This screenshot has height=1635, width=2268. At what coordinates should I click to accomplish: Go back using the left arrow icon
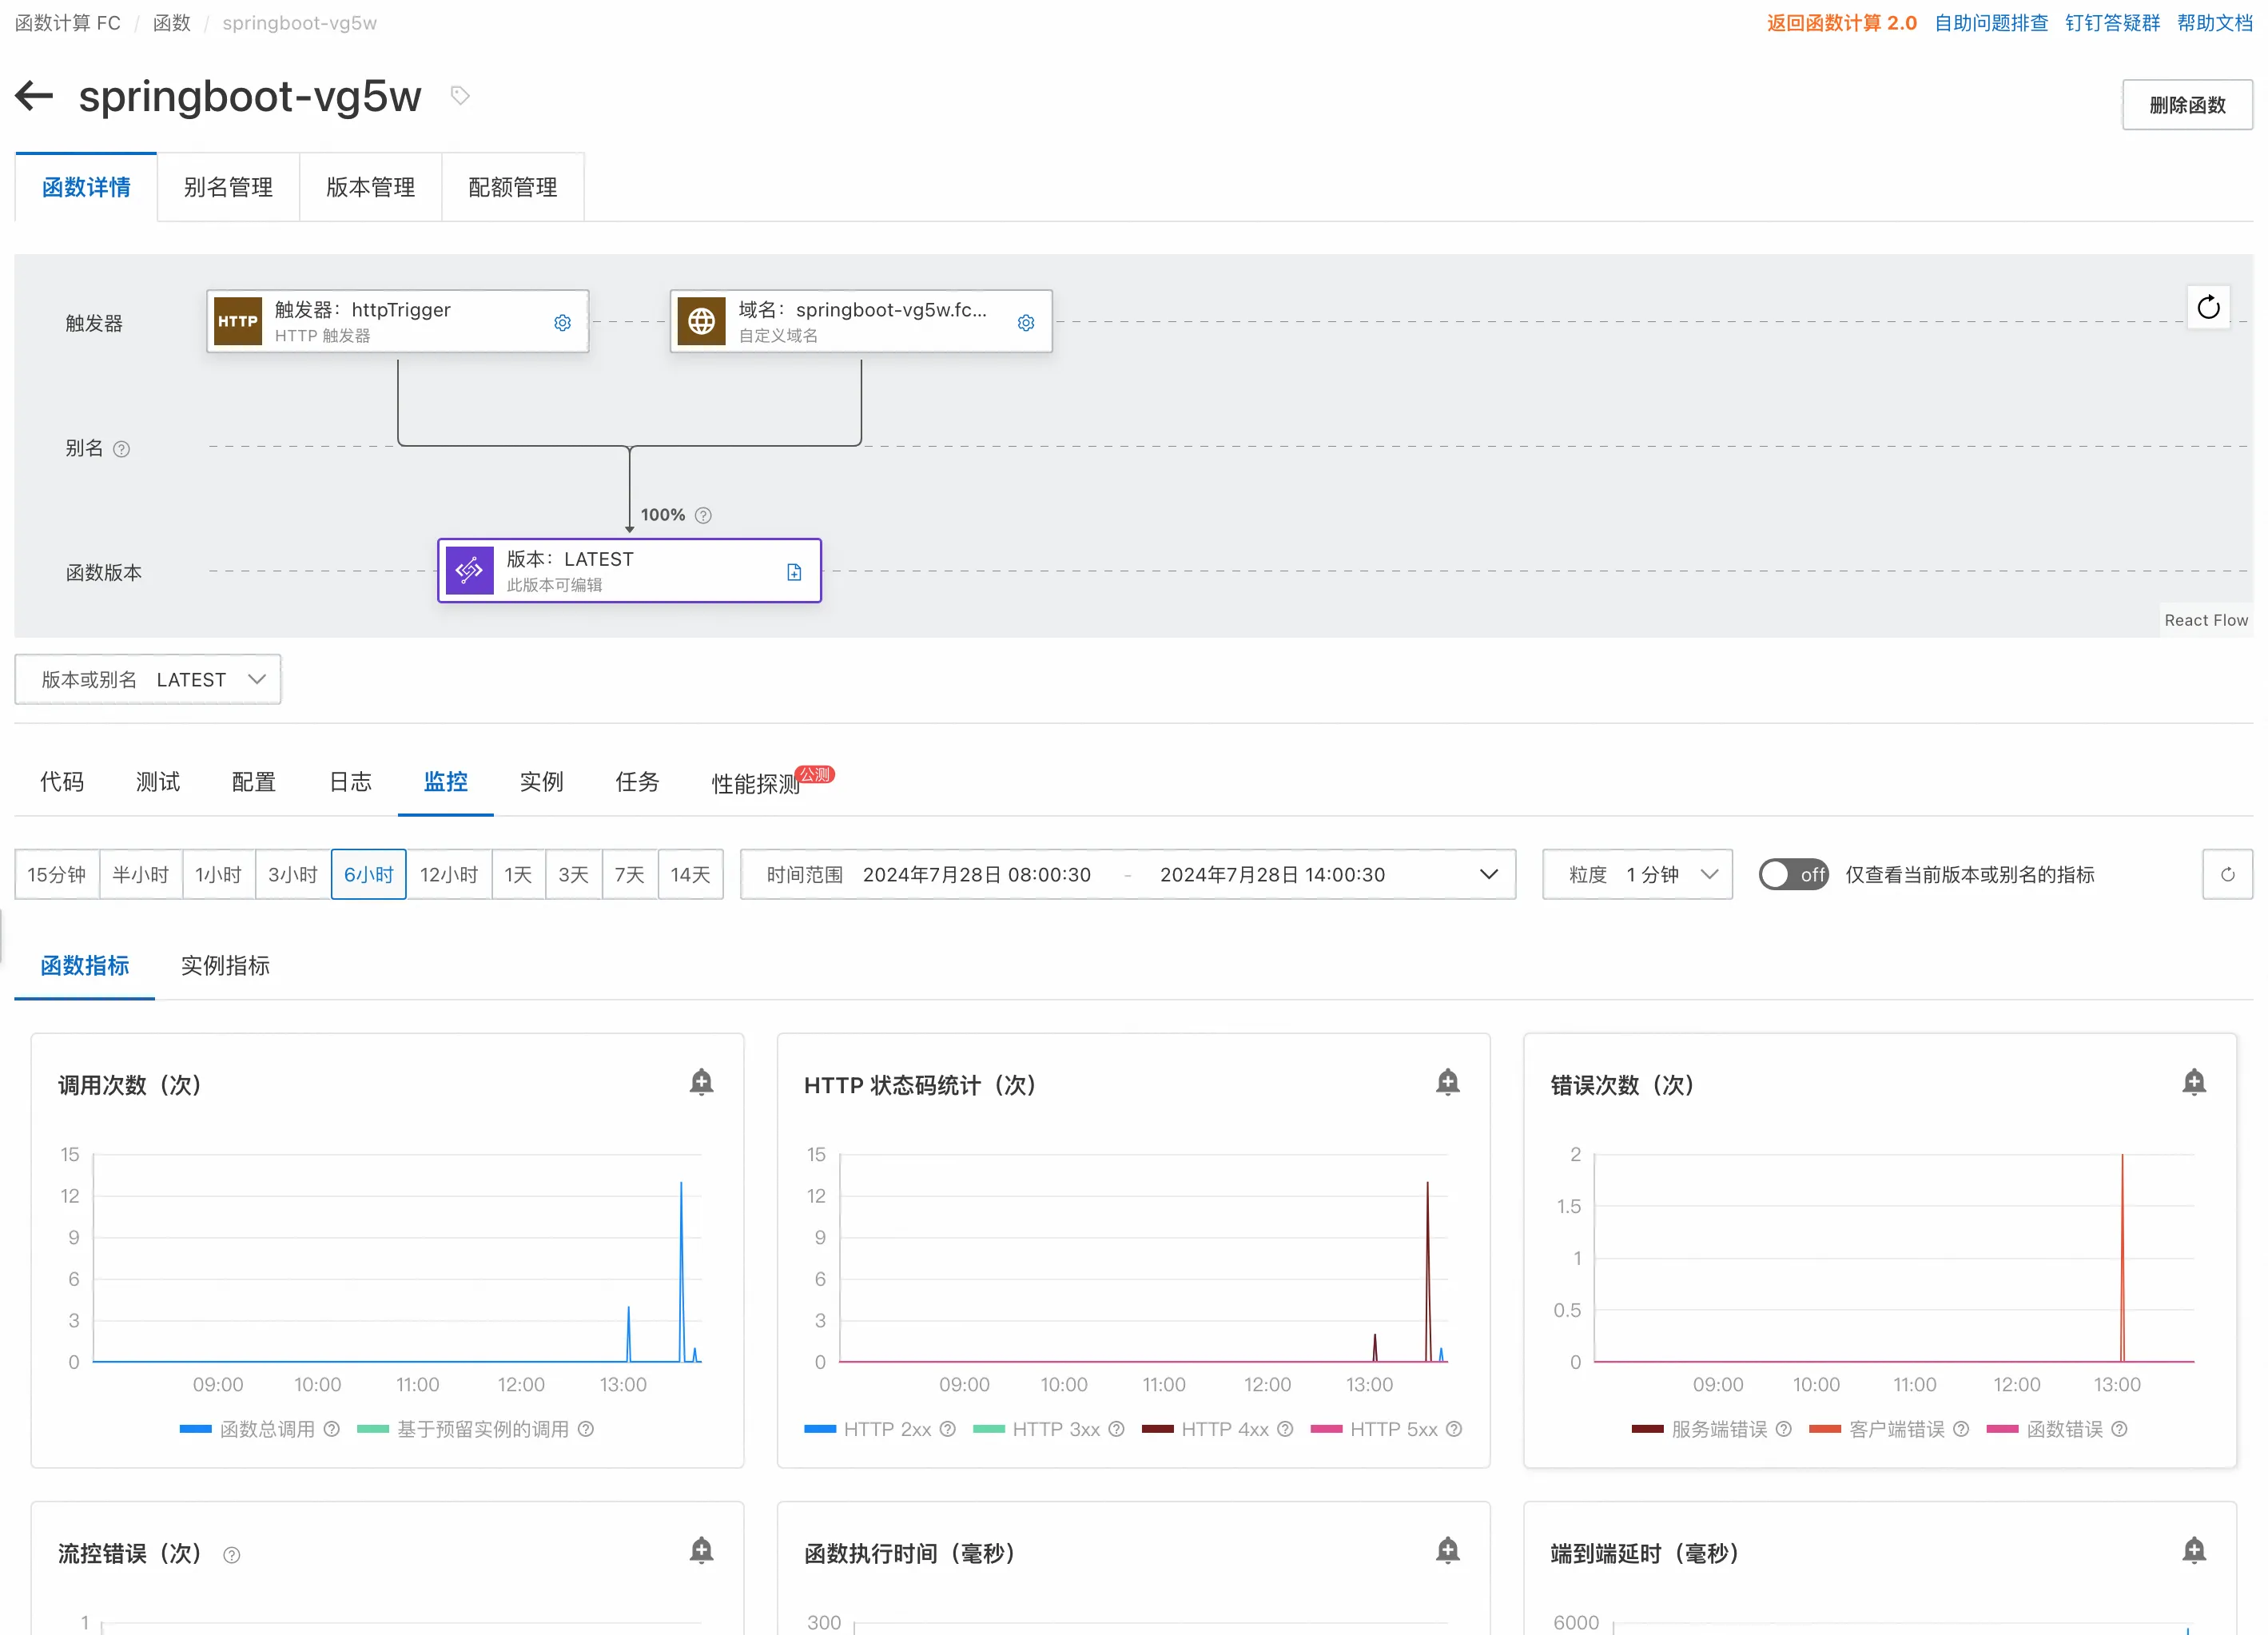click(x=34, y=96)
